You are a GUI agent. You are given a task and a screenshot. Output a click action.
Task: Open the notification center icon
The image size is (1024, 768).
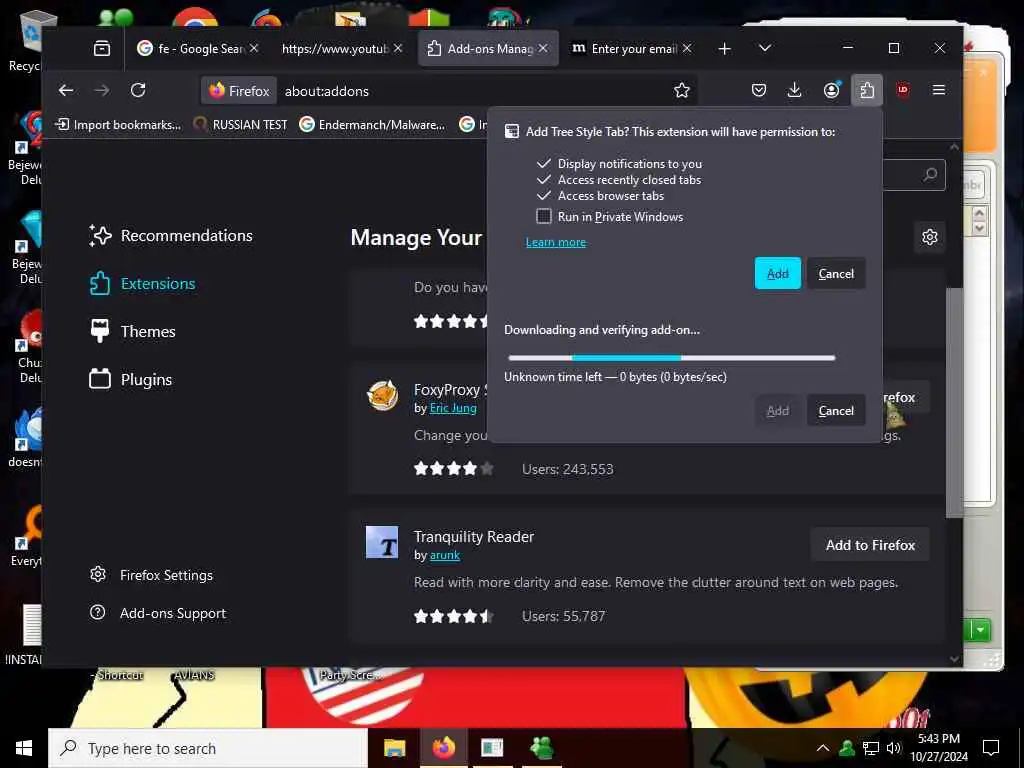(x=991, y=748)
